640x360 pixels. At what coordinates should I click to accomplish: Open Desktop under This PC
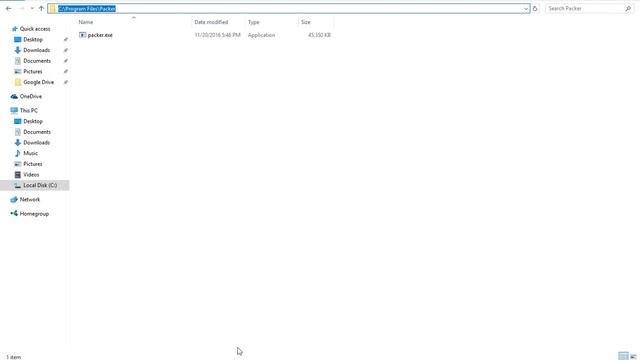pyautogui.click(x=33, y=121)
